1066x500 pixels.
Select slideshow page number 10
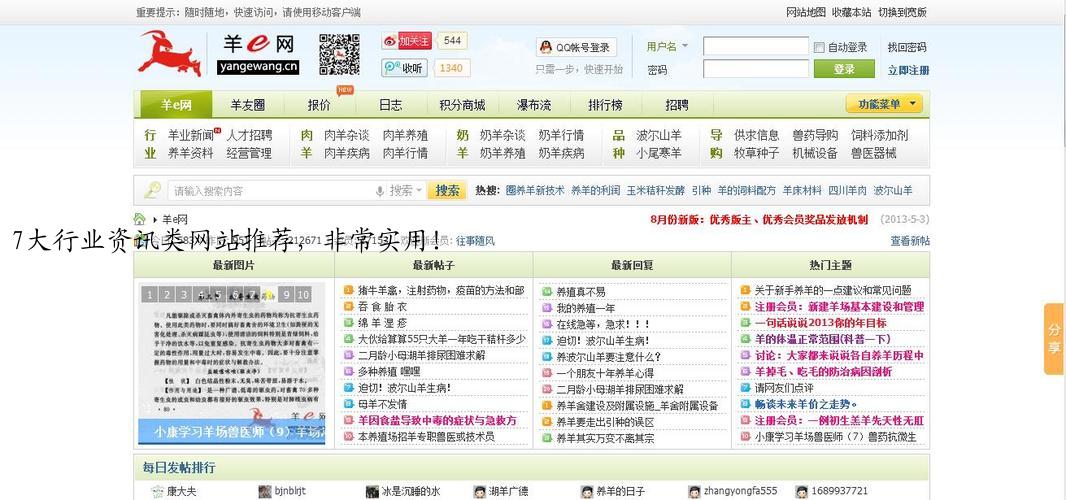point(303,295)
